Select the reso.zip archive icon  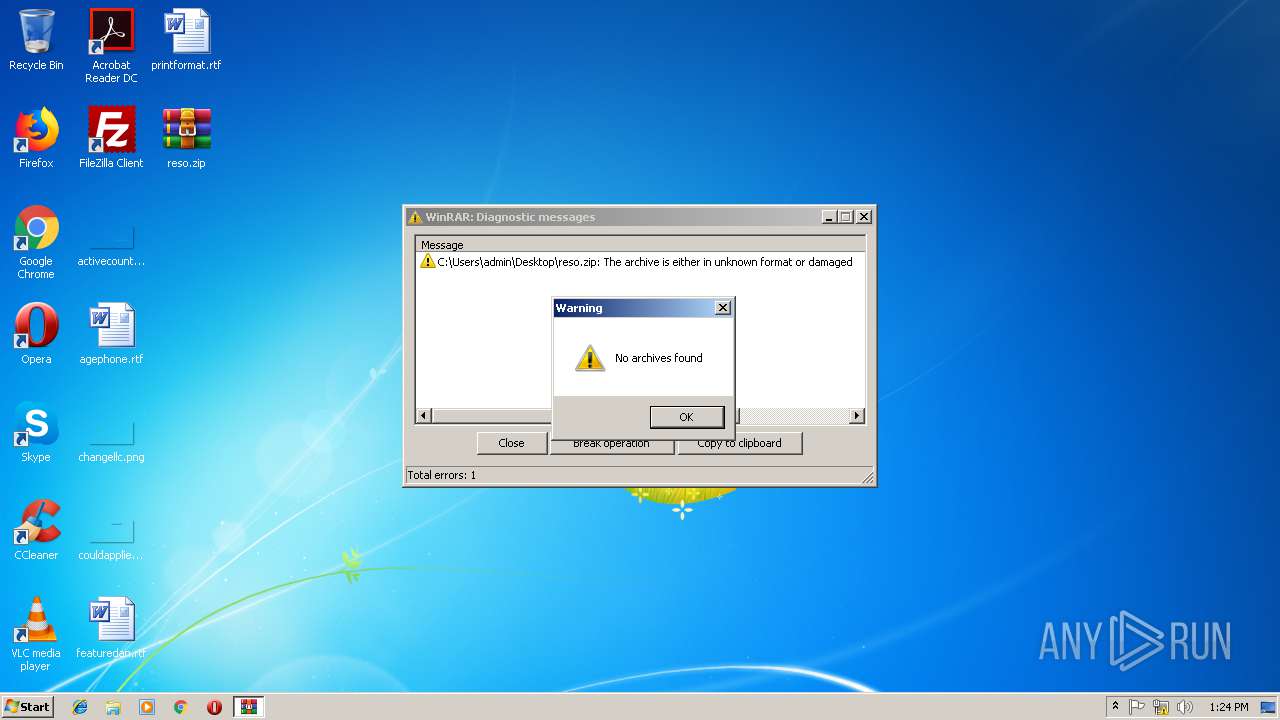click(x=186, y=138)
